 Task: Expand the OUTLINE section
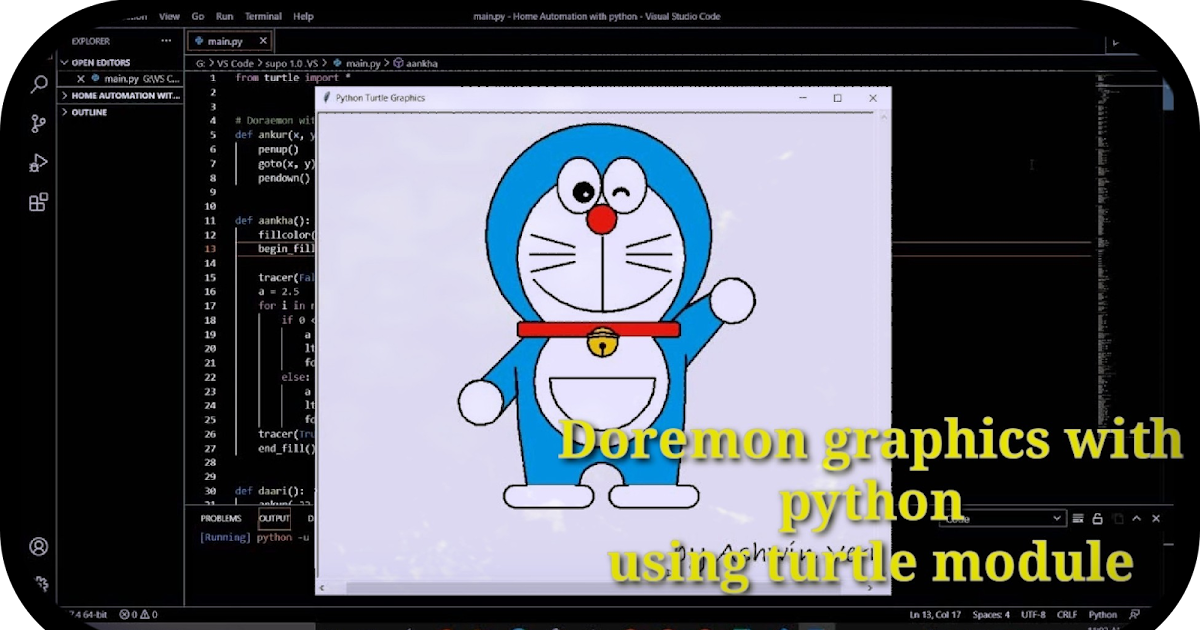[x=90, y=111]
